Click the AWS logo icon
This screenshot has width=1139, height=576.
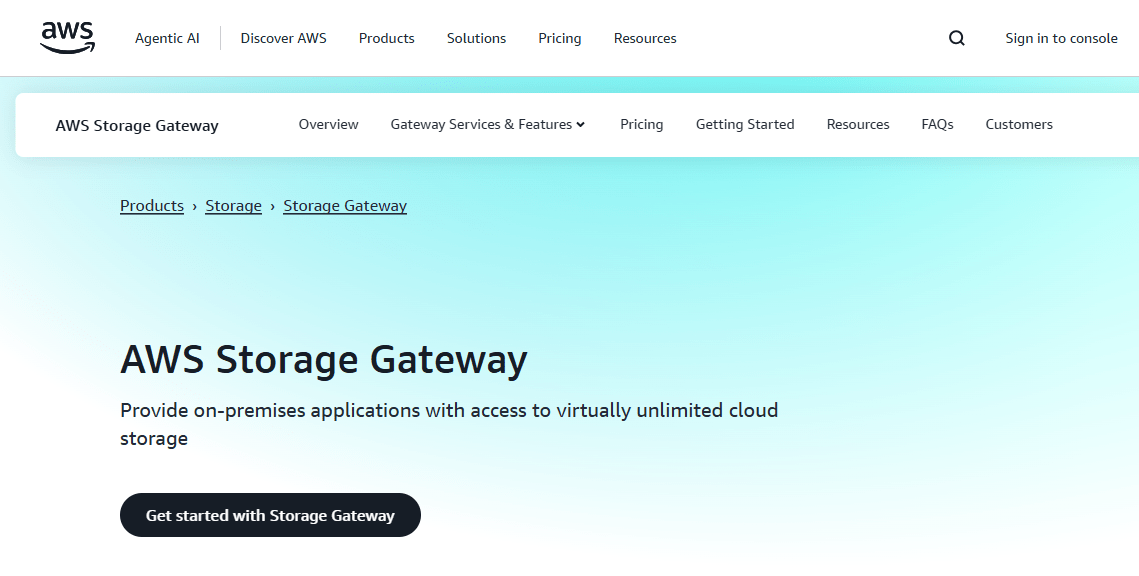pyautogui.click(x=68, y=38)
